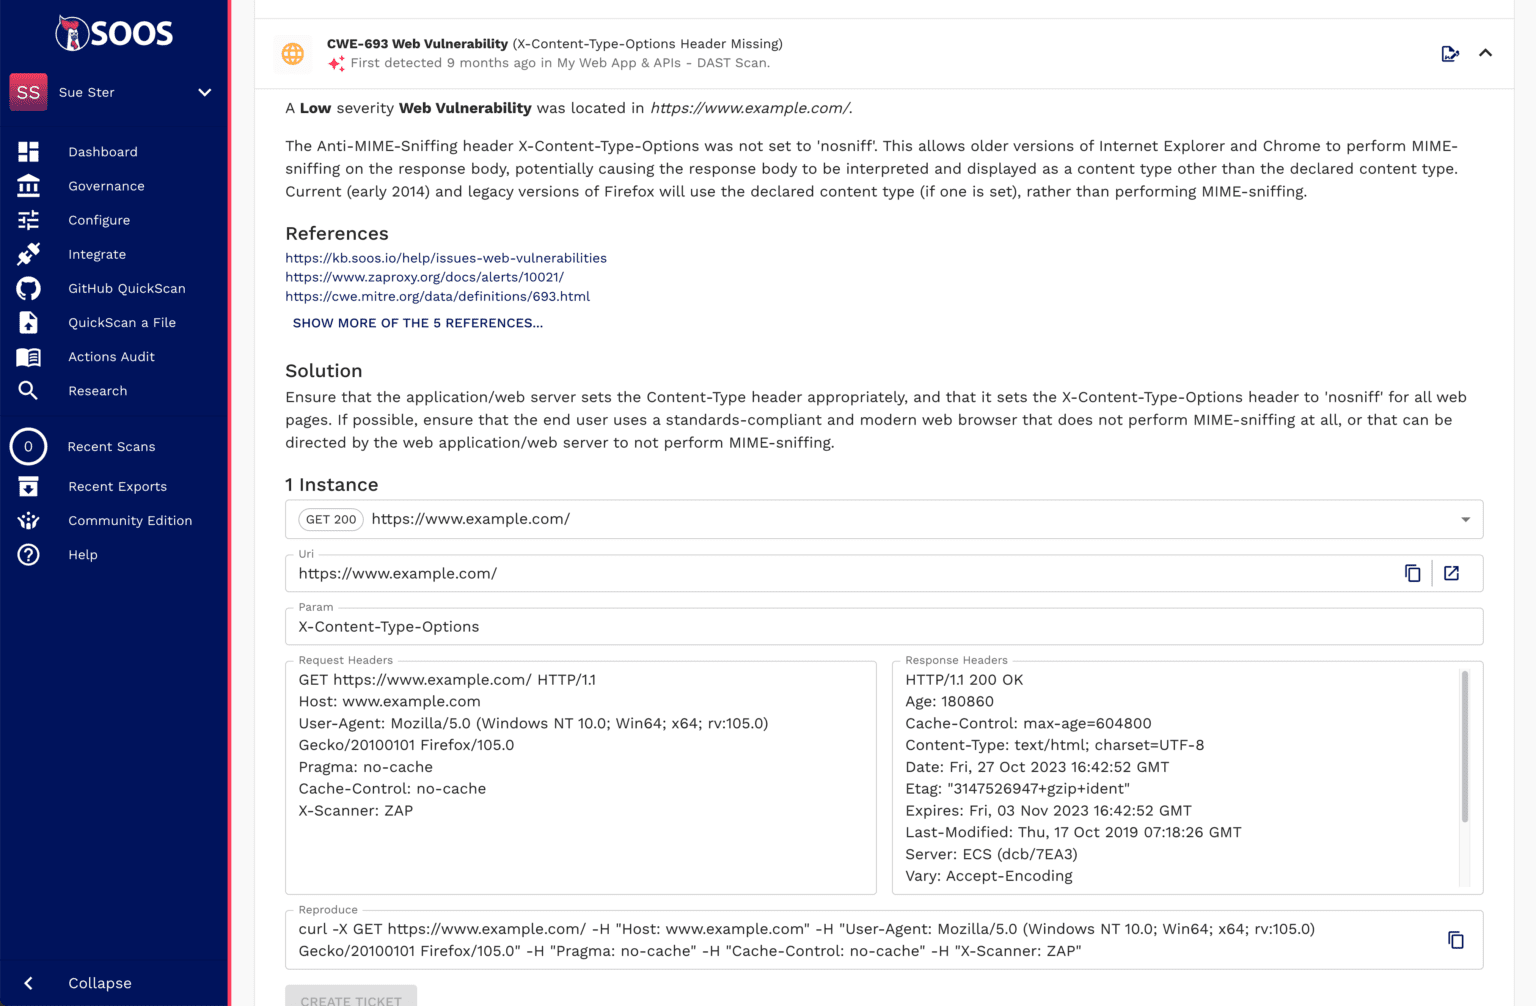Show more of the 5 references
The image size is (1536, 1006).
click(x=417, y=322)
